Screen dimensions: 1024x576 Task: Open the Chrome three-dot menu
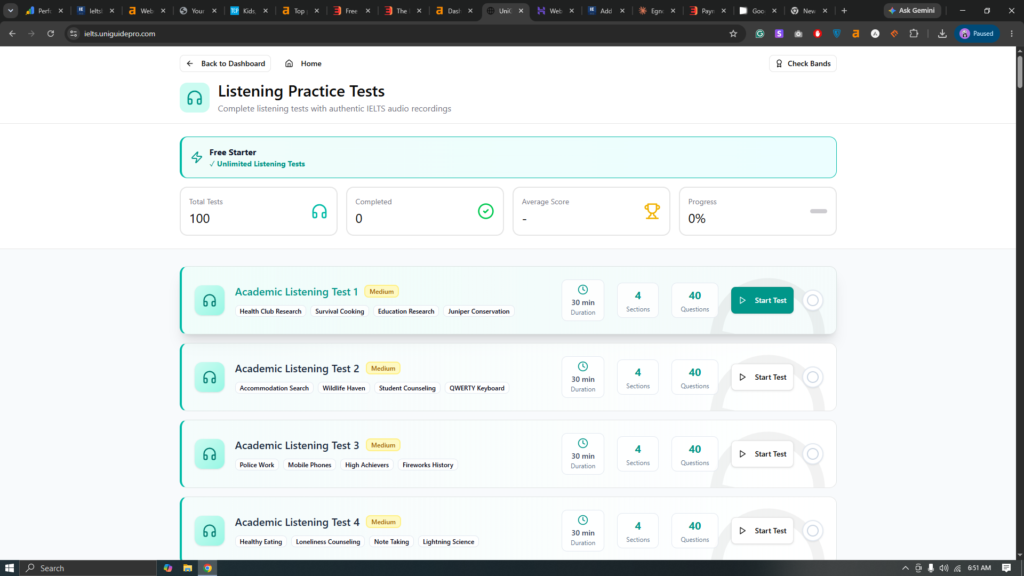click(1012, 33)
